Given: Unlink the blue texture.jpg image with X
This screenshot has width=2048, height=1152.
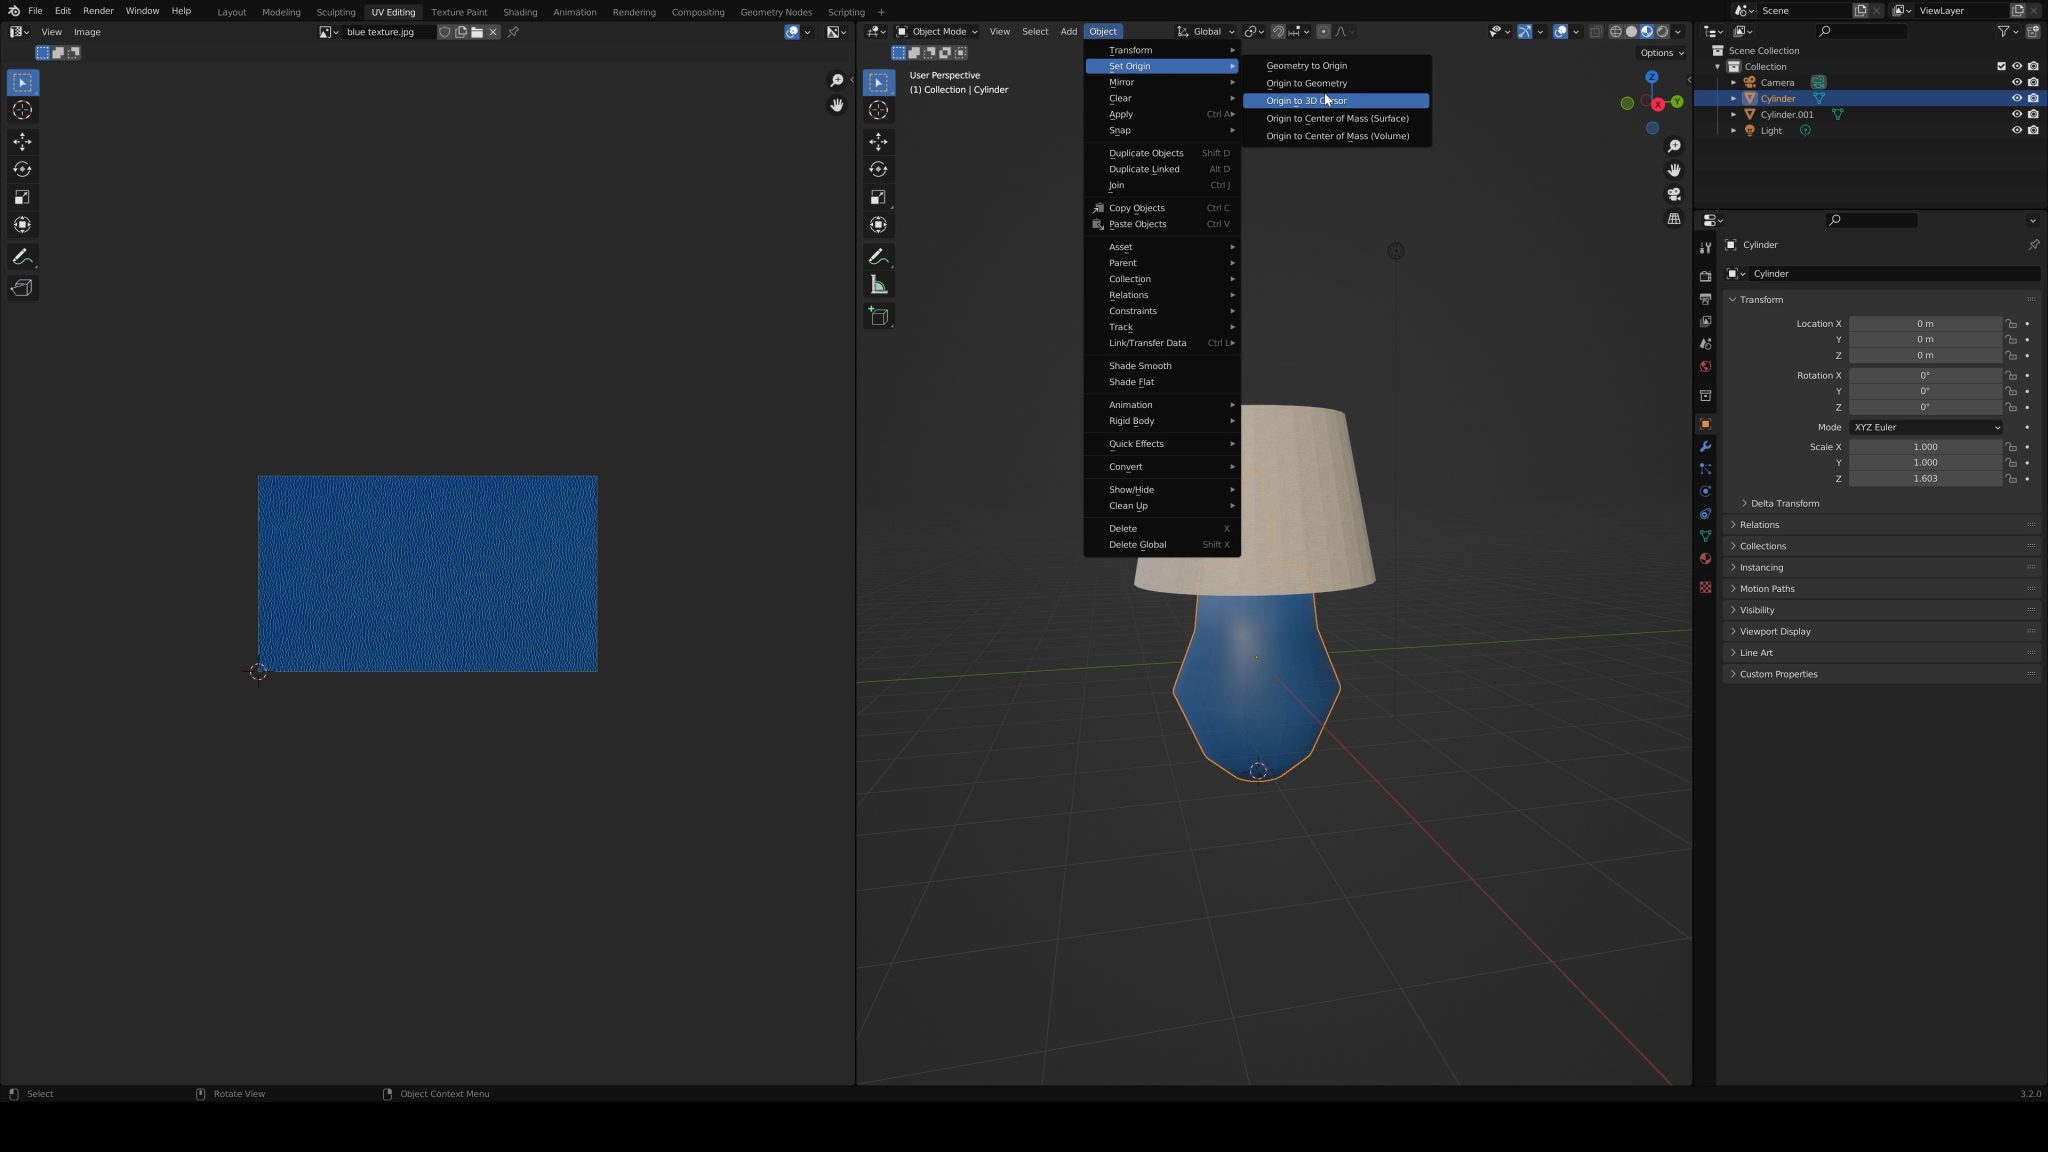Looking at the screenshot, I should 493,32.
